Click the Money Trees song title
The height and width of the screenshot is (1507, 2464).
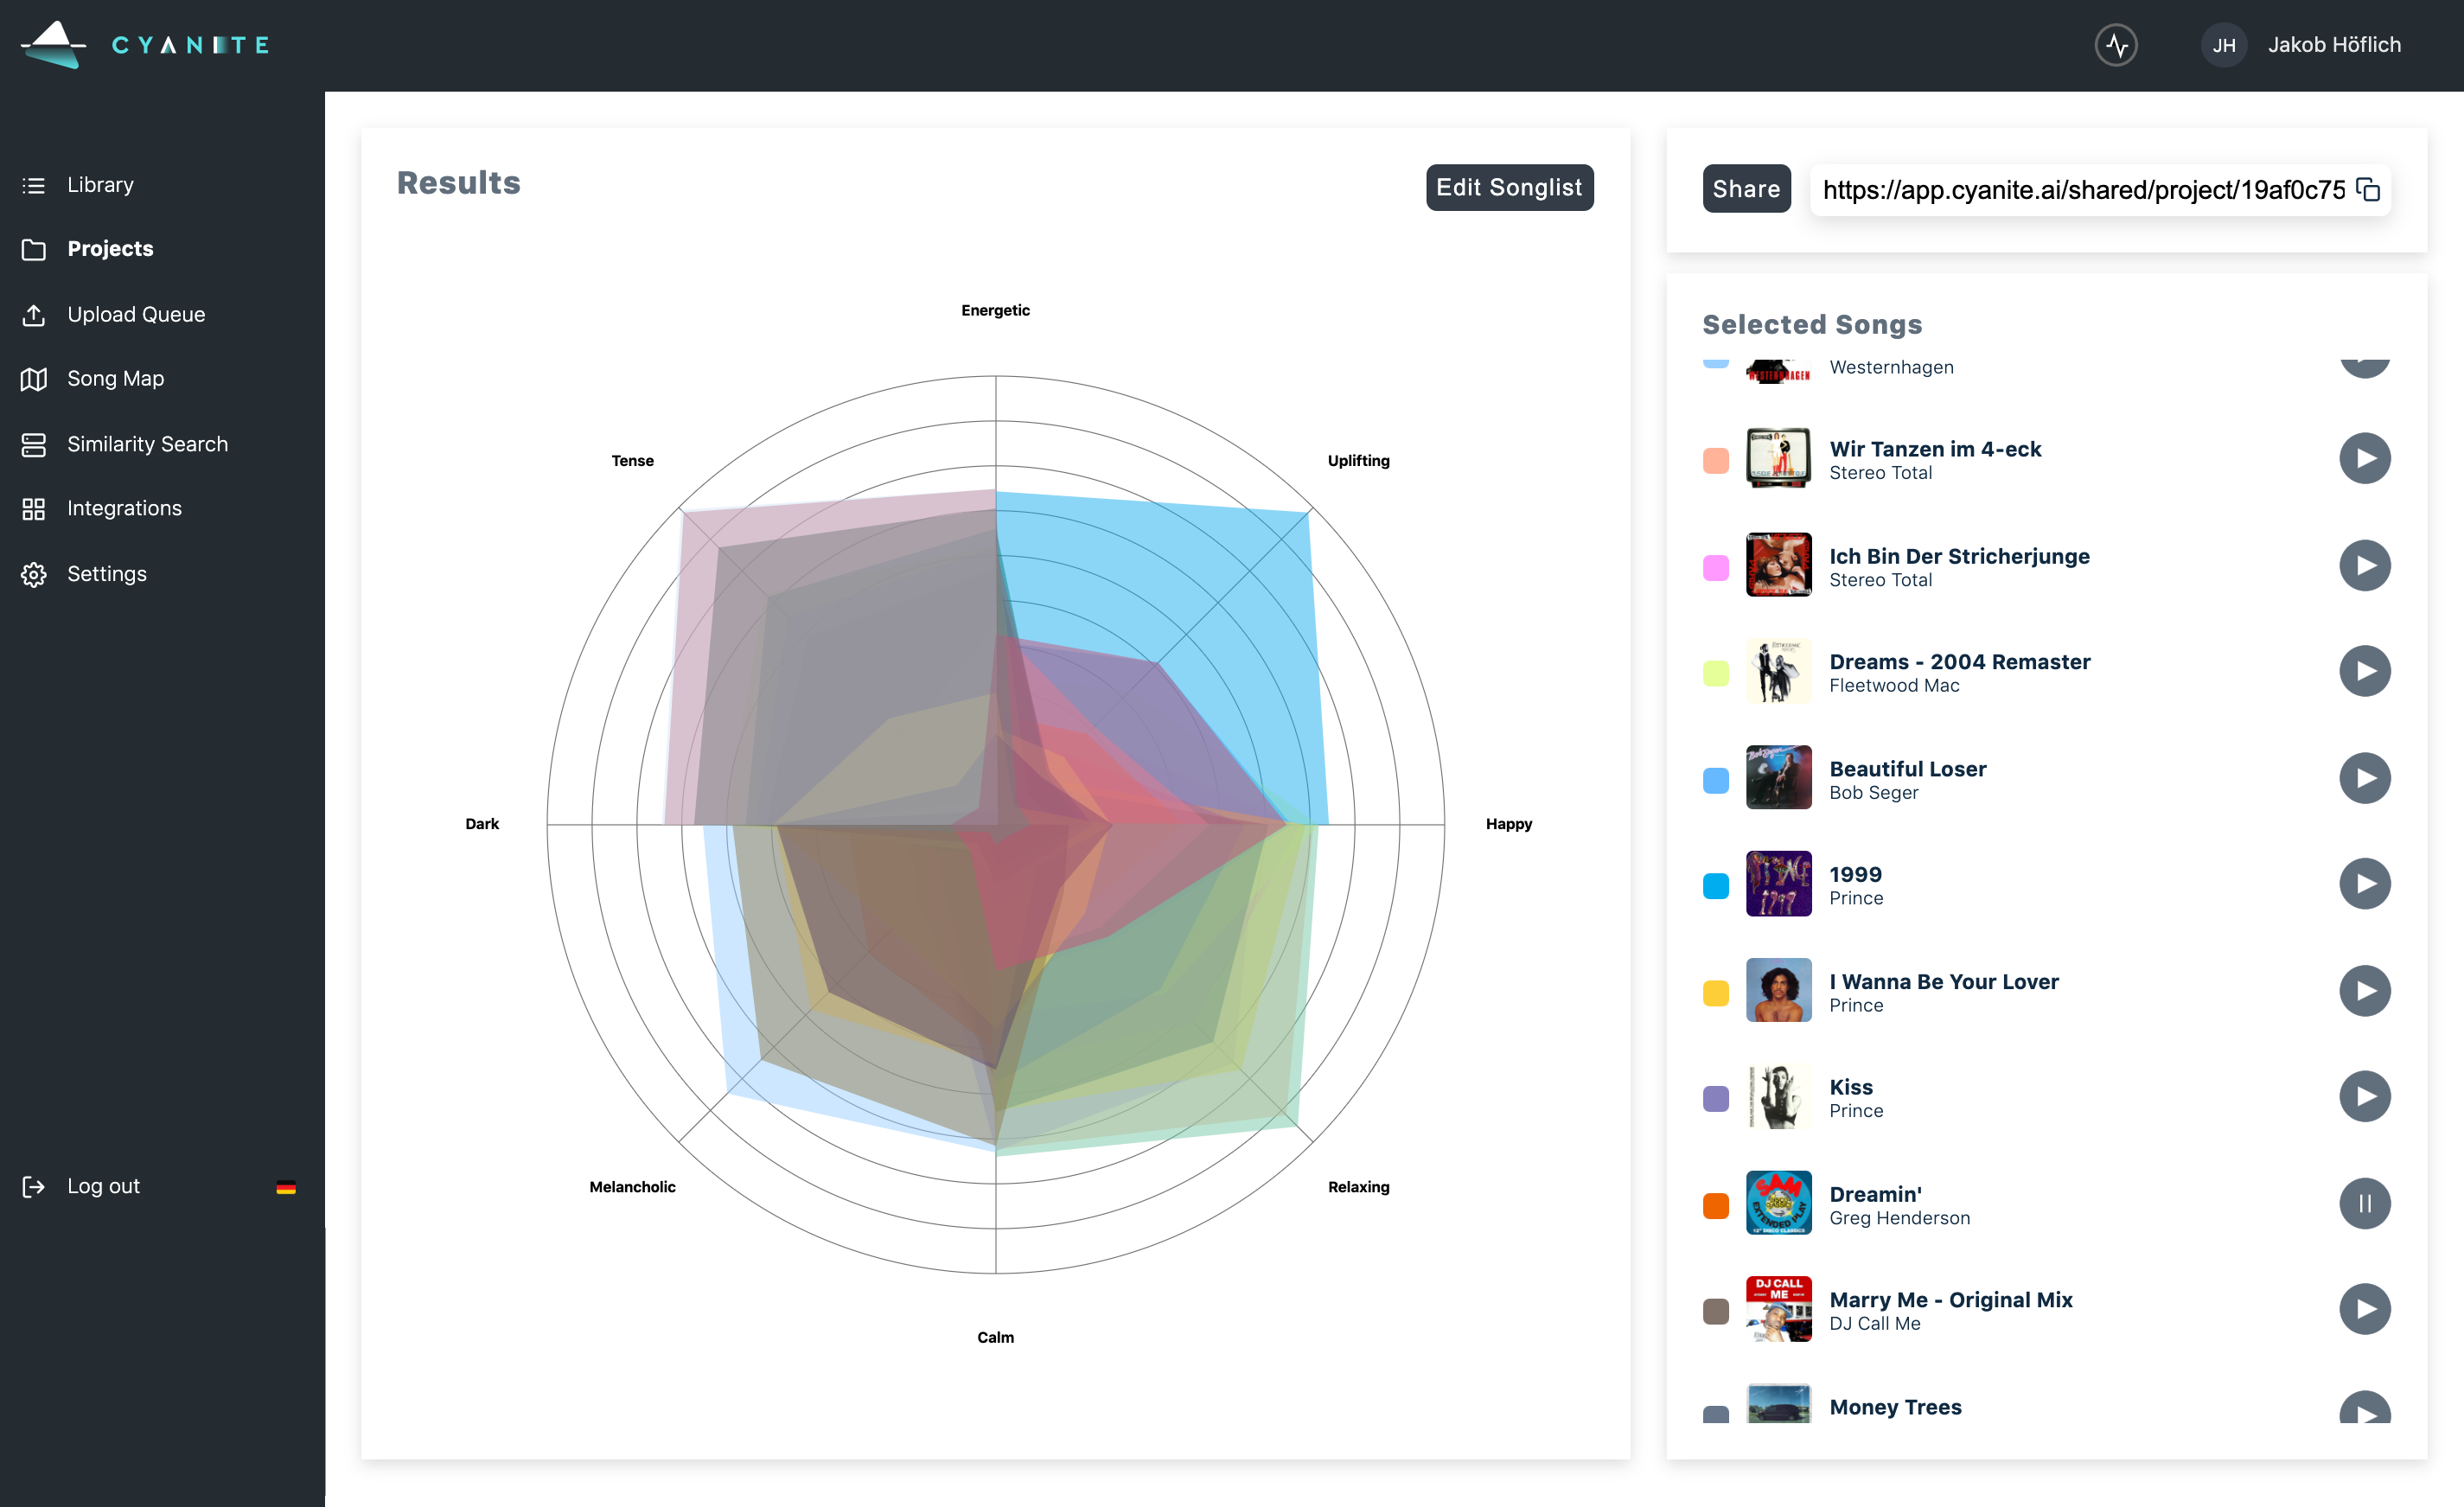pyautogui.click(x=1895, y=1407)
